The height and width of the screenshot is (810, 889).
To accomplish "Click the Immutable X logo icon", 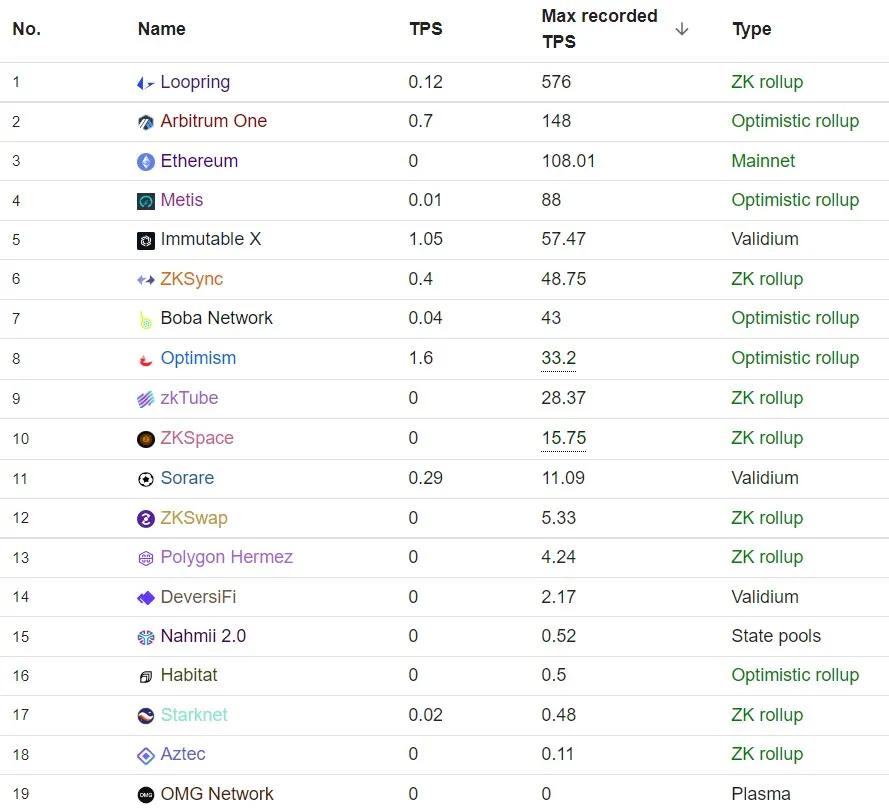I will click(146, 240).
